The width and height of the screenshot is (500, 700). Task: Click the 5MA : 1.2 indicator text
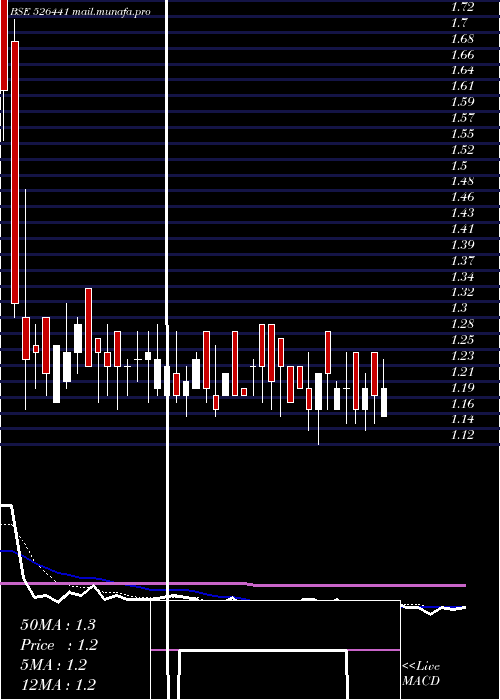click(54, 665)
